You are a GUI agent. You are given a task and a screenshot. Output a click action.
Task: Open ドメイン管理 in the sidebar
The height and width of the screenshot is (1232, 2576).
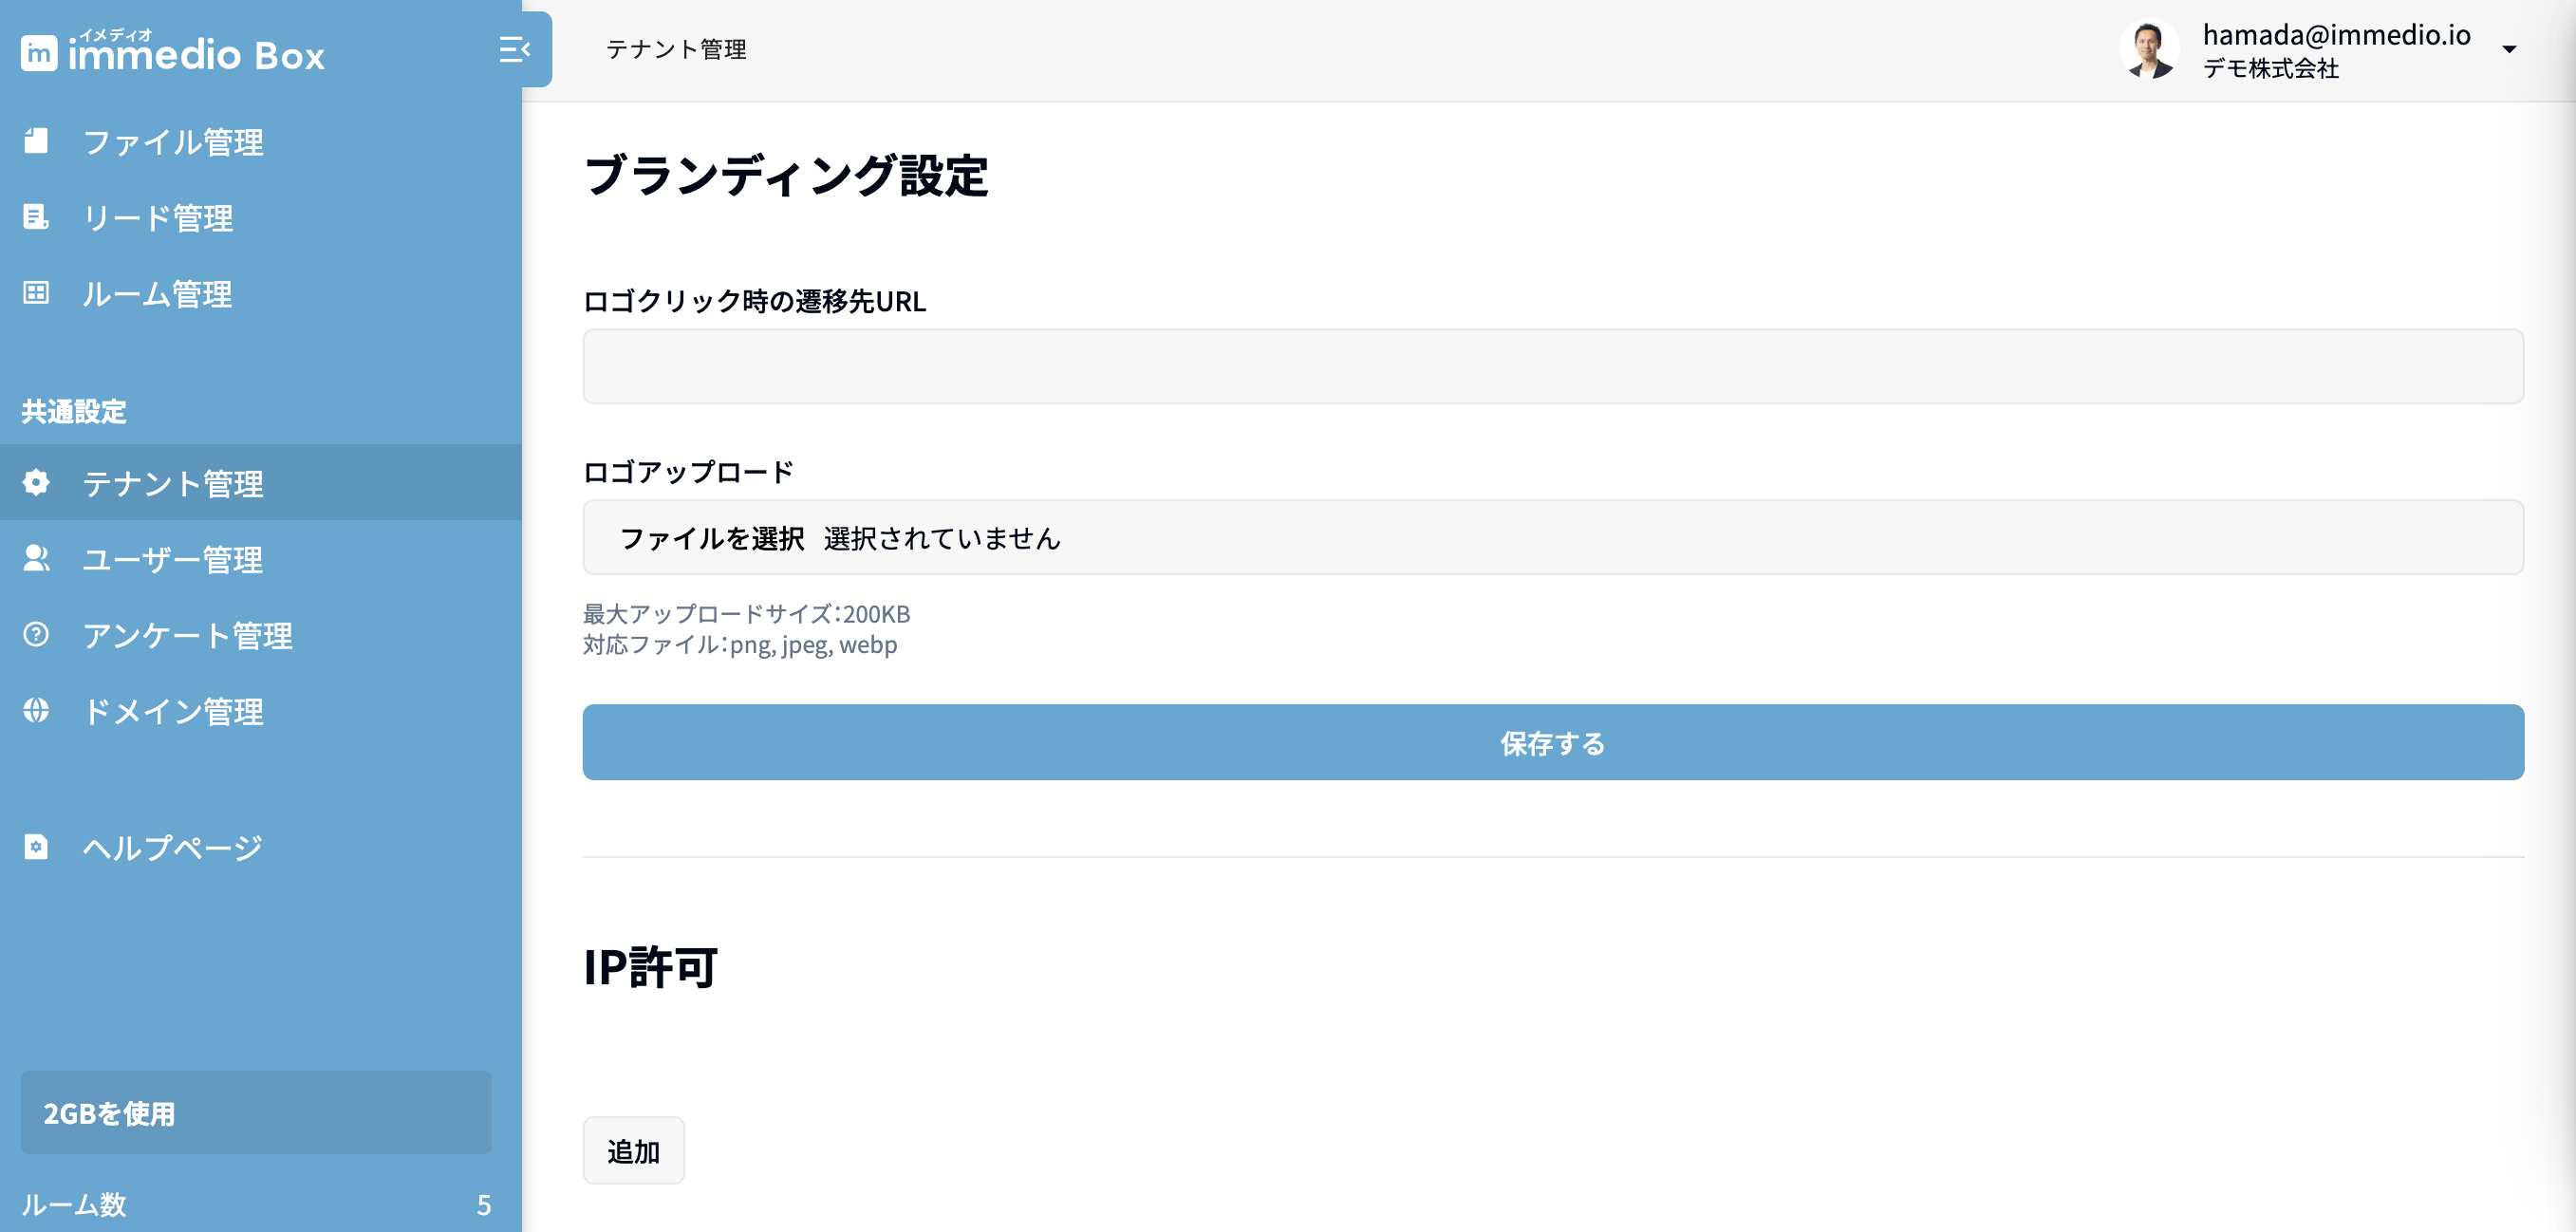coord(173,711)
